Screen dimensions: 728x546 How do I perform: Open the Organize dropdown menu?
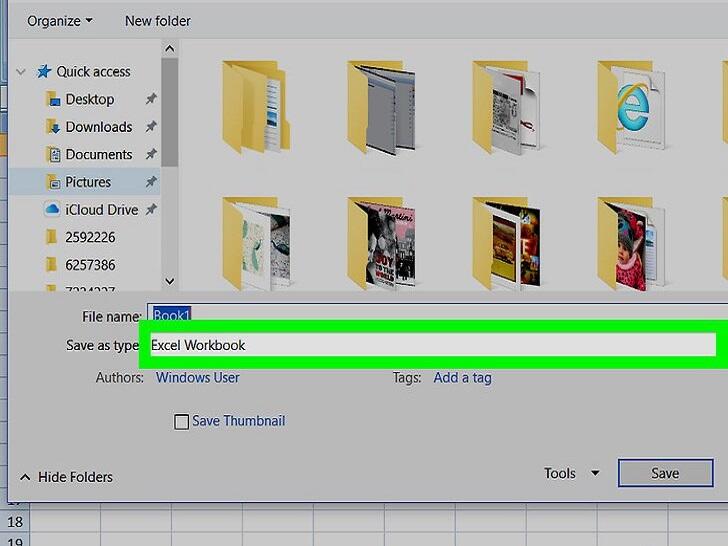click(x=59, y=21)
